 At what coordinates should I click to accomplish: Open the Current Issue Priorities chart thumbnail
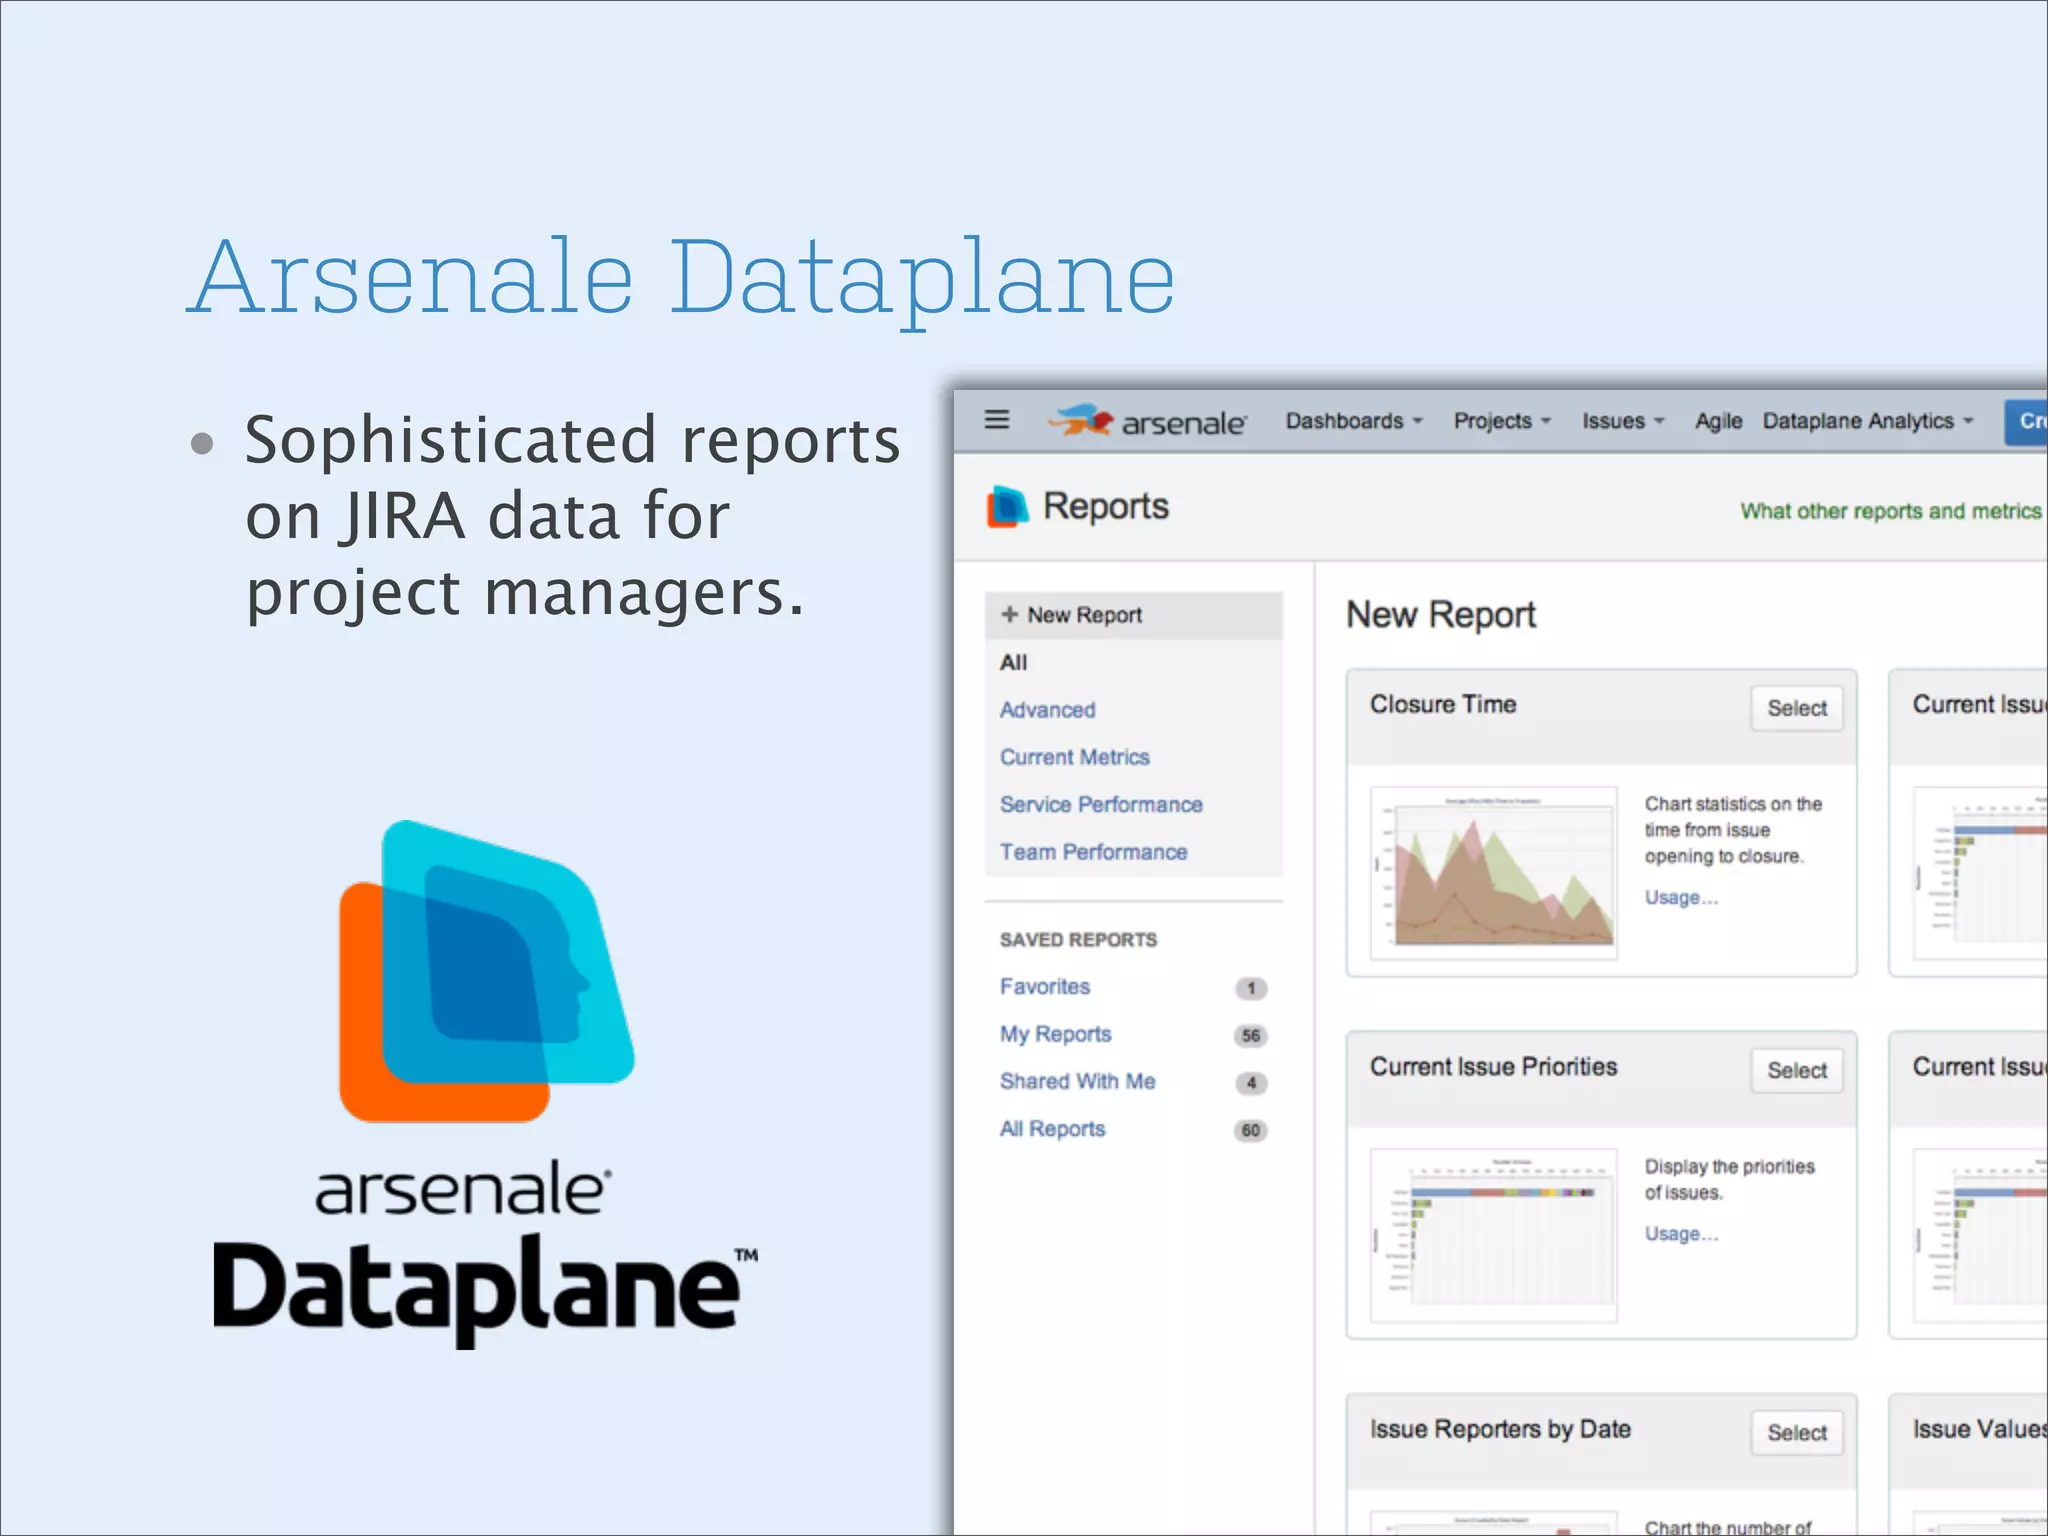tap(1493, 1235)
